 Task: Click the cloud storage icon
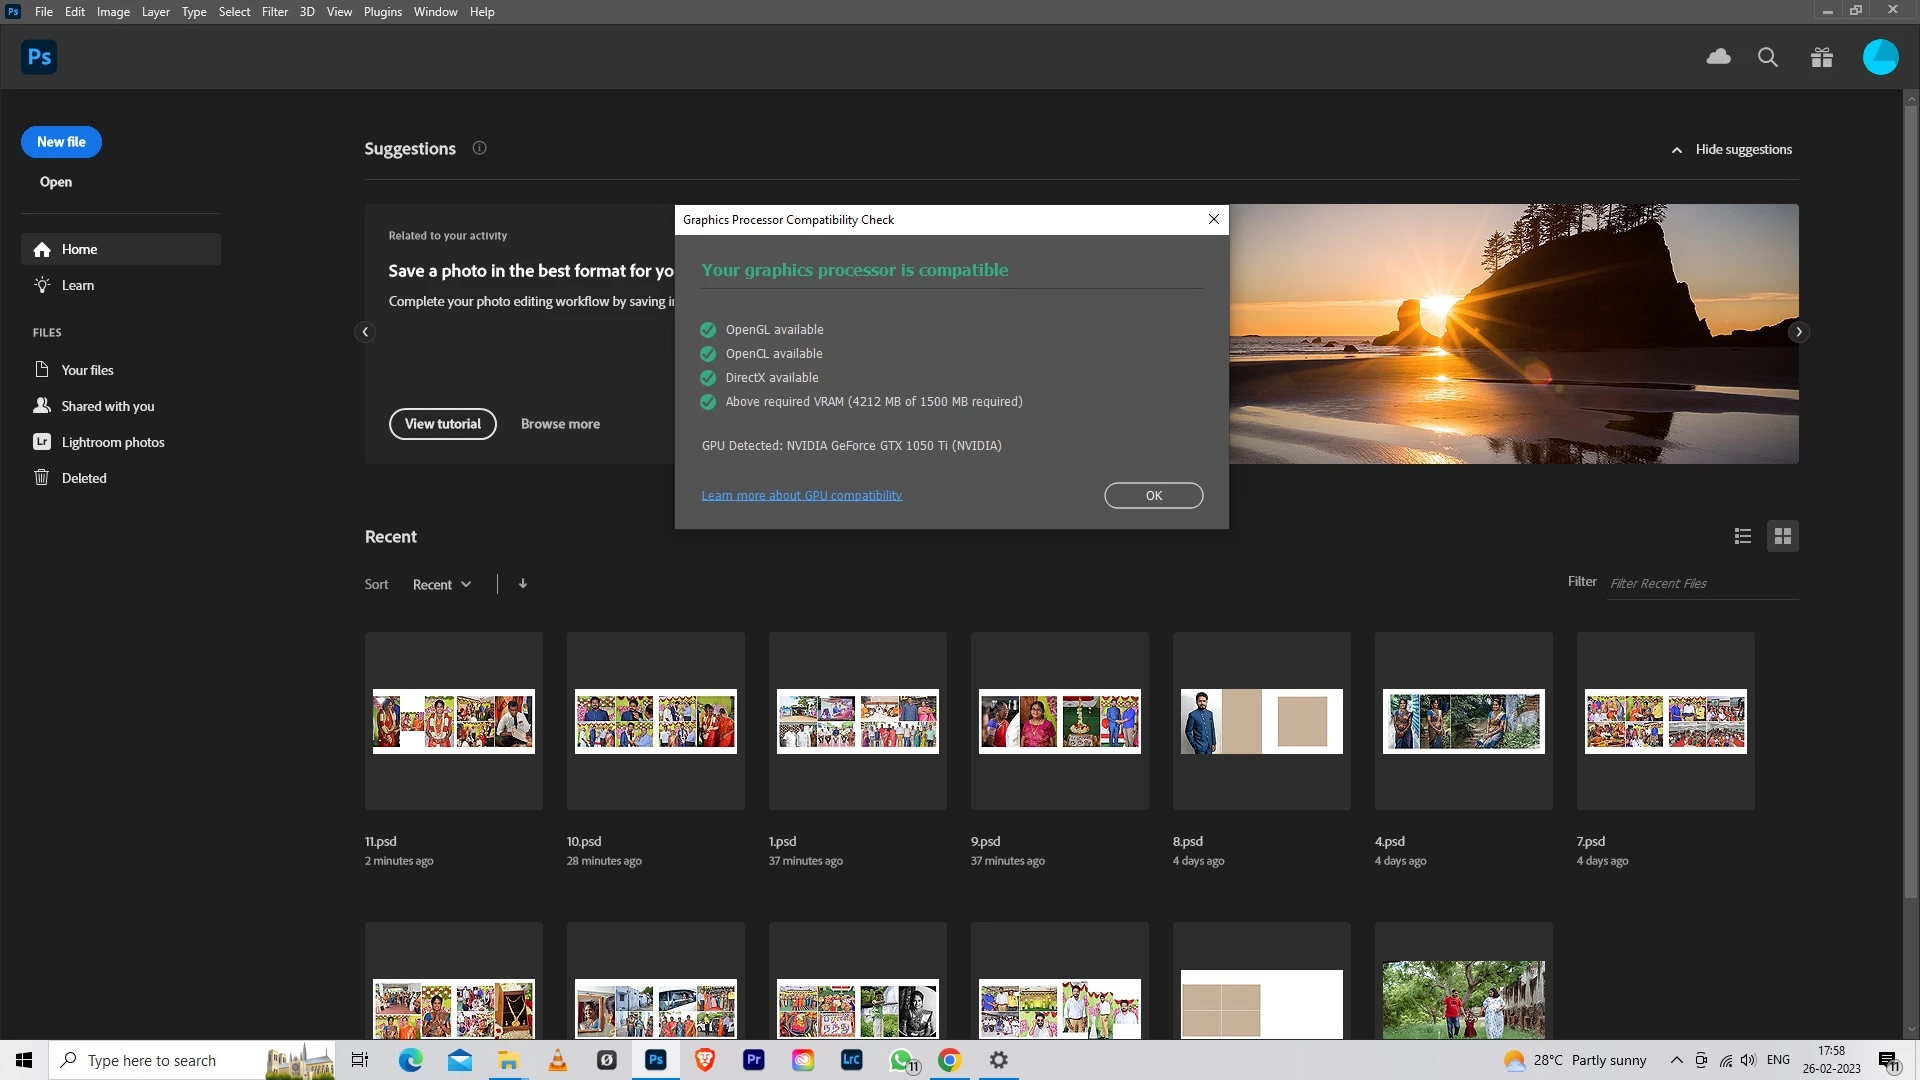click(1718, 57)
